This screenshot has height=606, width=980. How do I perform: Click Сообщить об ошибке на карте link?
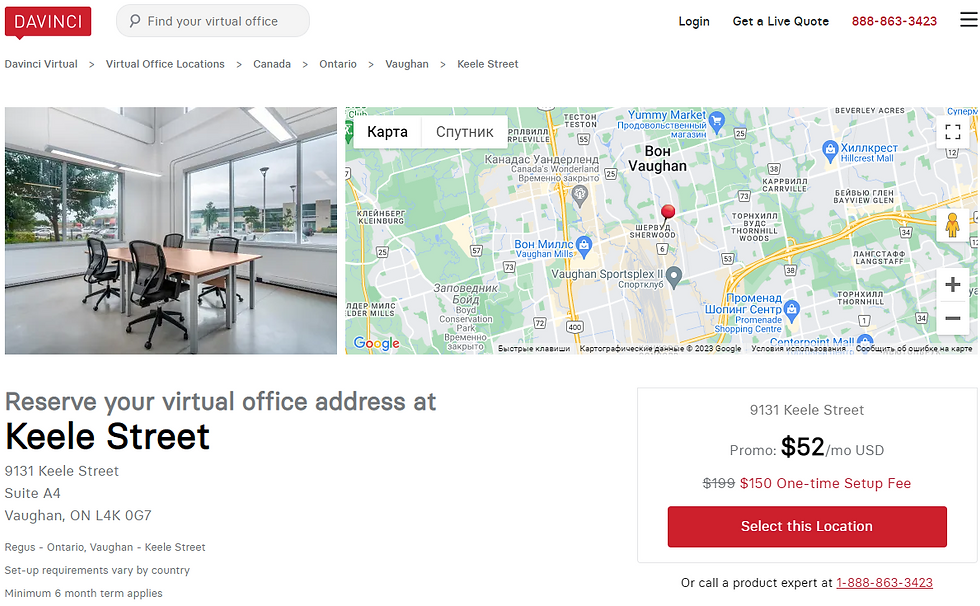[914, 349]
